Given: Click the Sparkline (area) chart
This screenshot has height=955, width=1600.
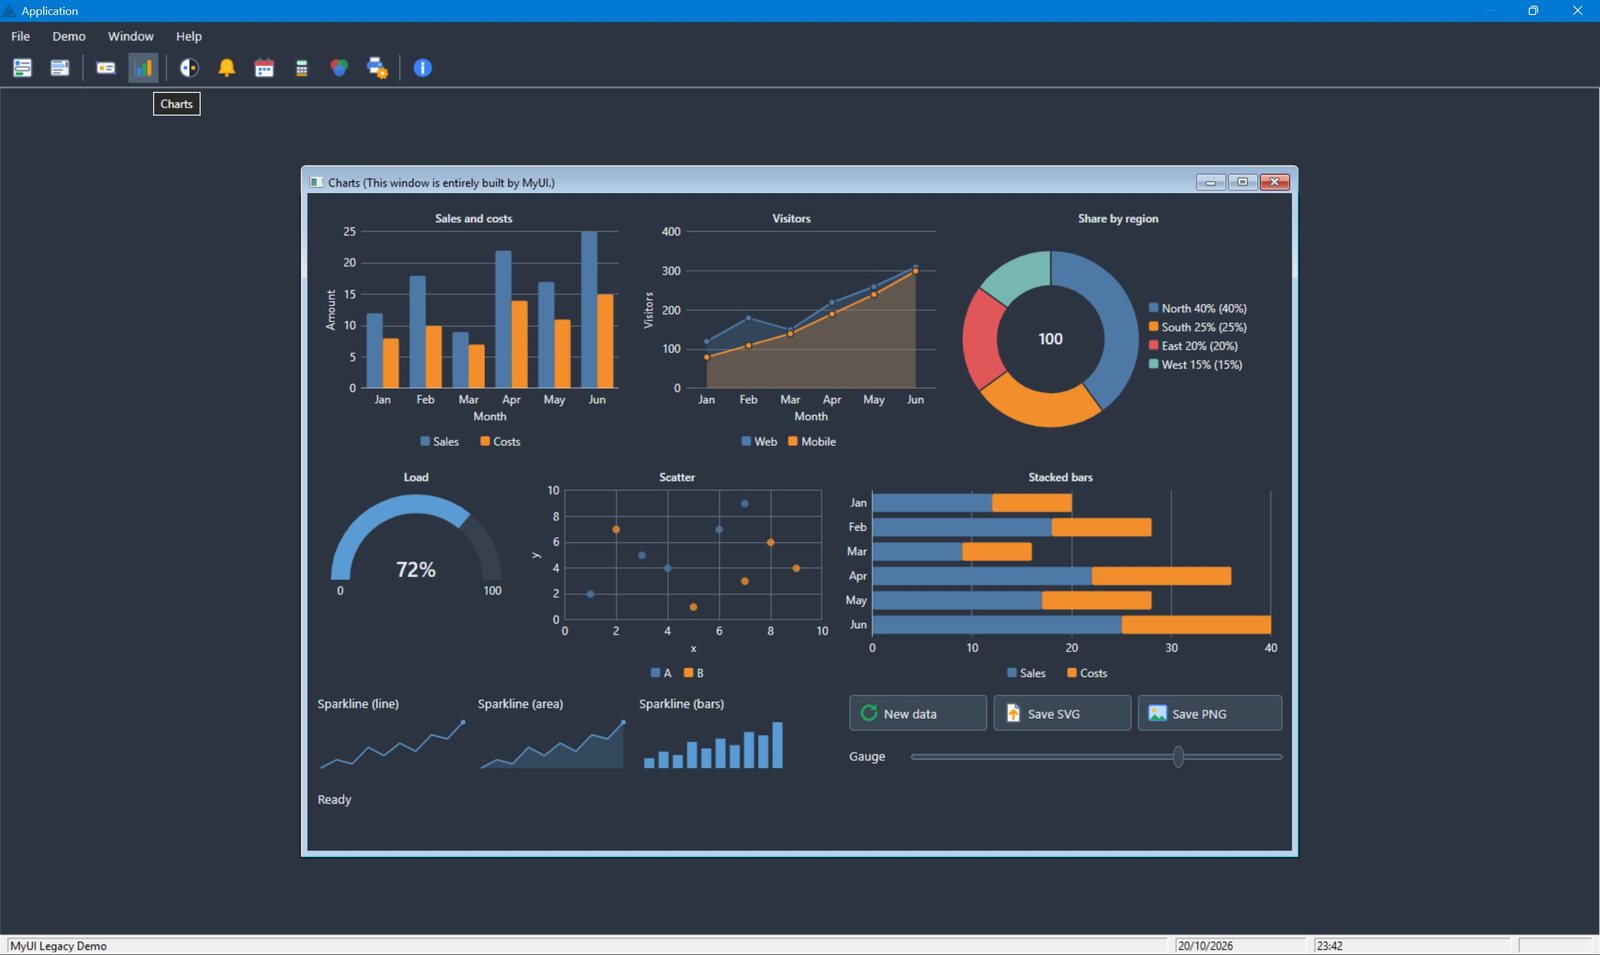Looking at the screenshot, I should click(x=553, y=744).
